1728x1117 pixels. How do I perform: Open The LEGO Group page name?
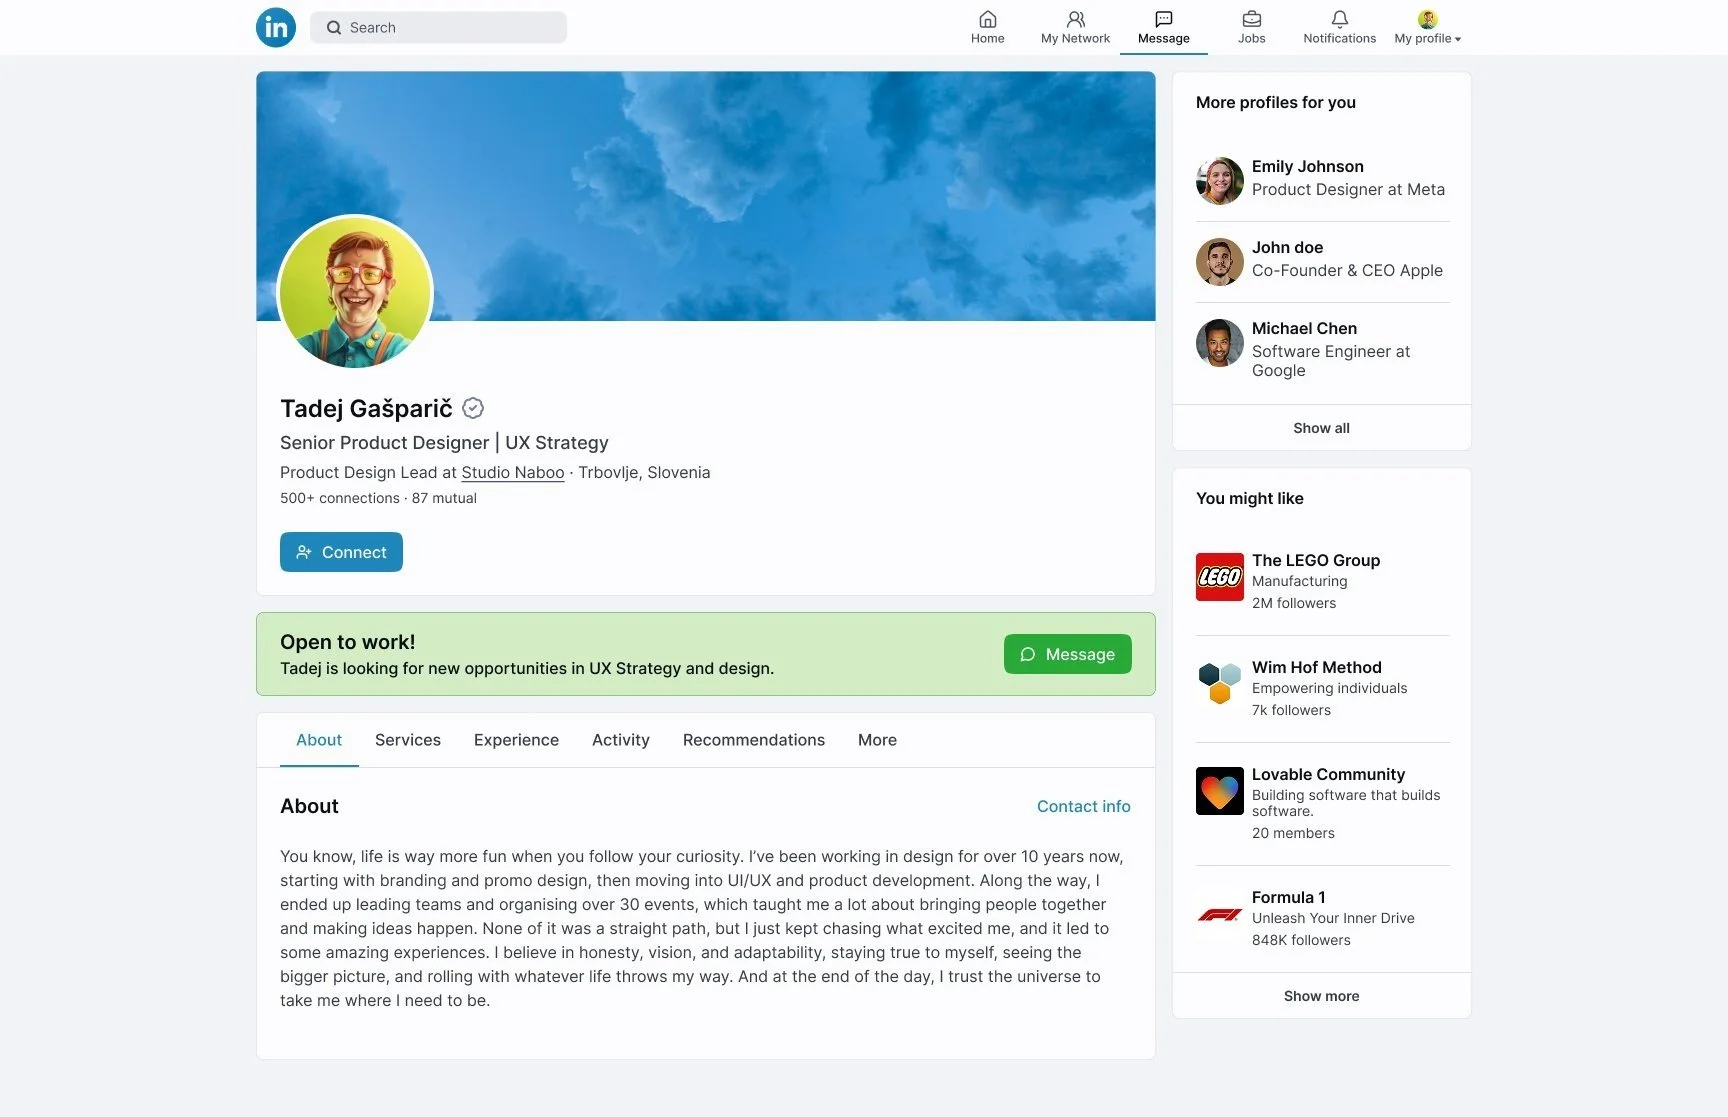[1316, 561]
